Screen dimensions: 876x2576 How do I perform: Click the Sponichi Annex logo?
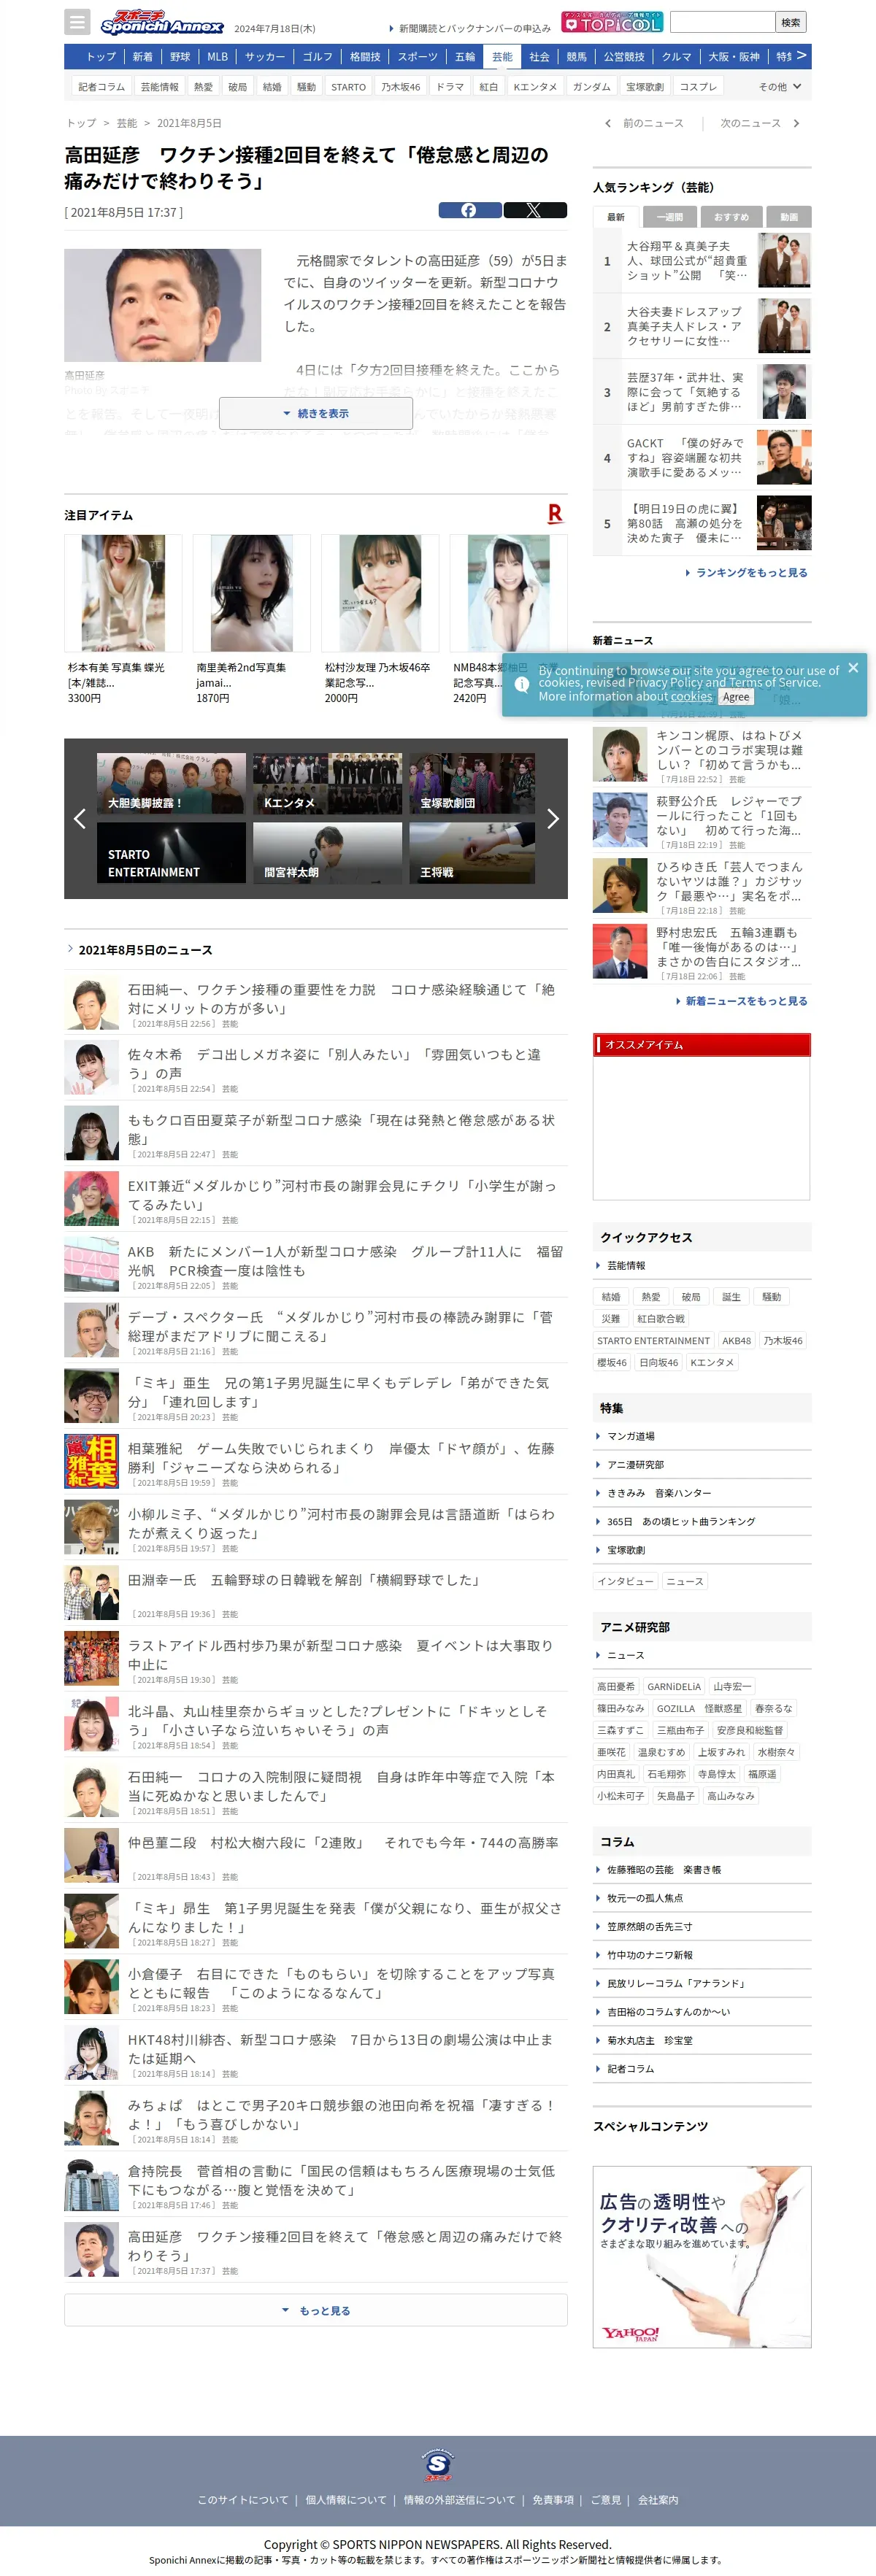(161, 22)
